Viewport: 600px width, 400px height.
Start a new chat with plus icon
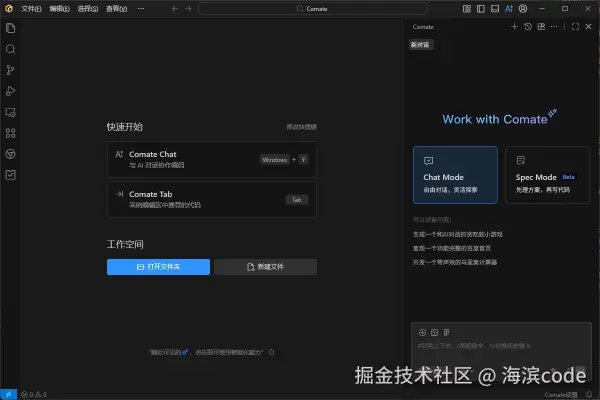(514, 26)
